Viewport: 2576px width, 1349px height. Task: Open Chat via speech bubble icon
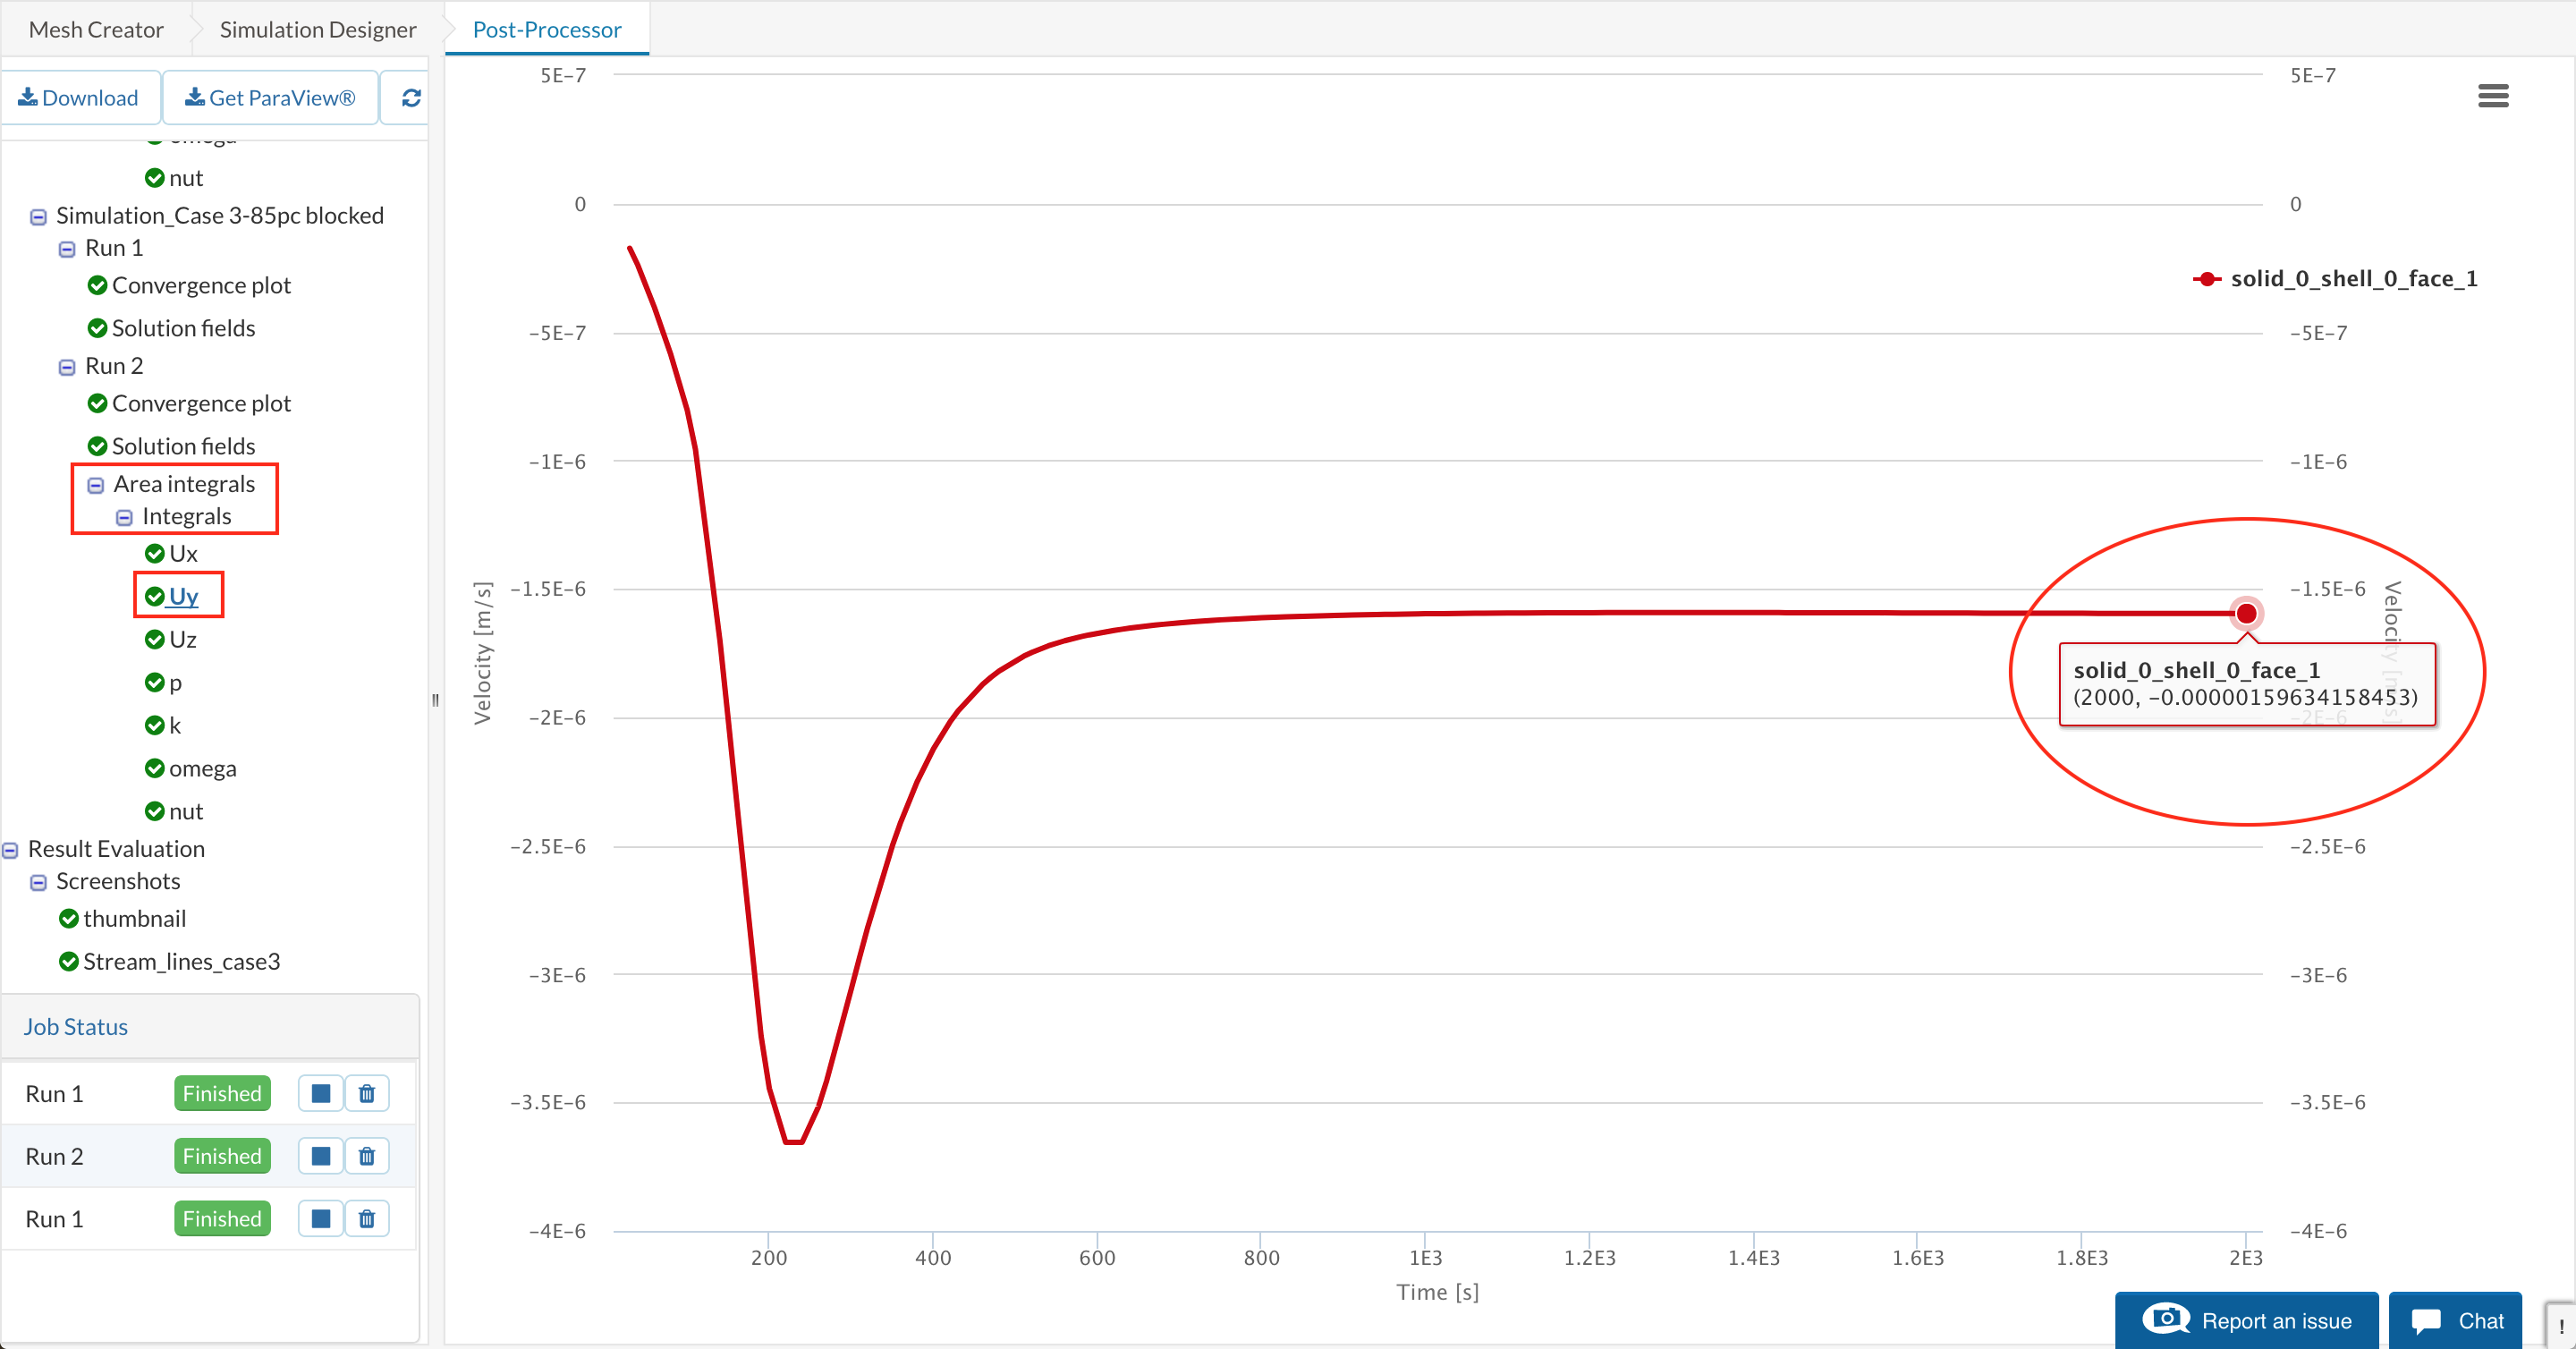coord(2426,1320)
